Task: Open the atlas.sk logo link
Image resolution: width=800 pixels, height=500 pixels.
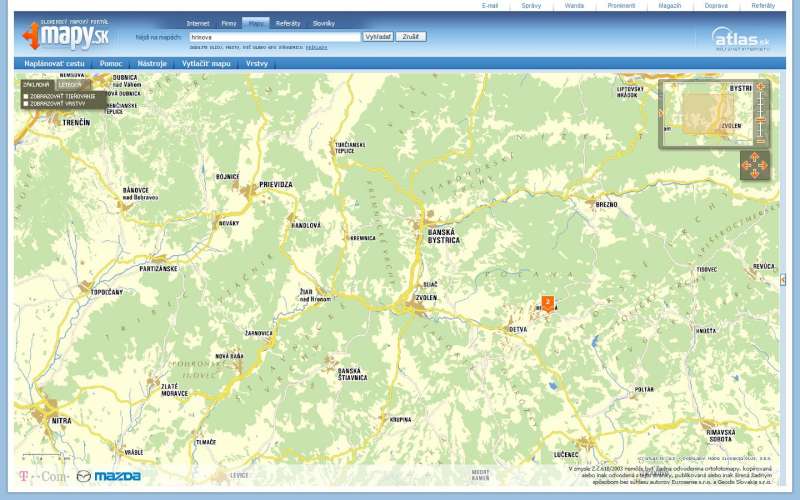Action: pyautogui.click(x=741, y=39)
